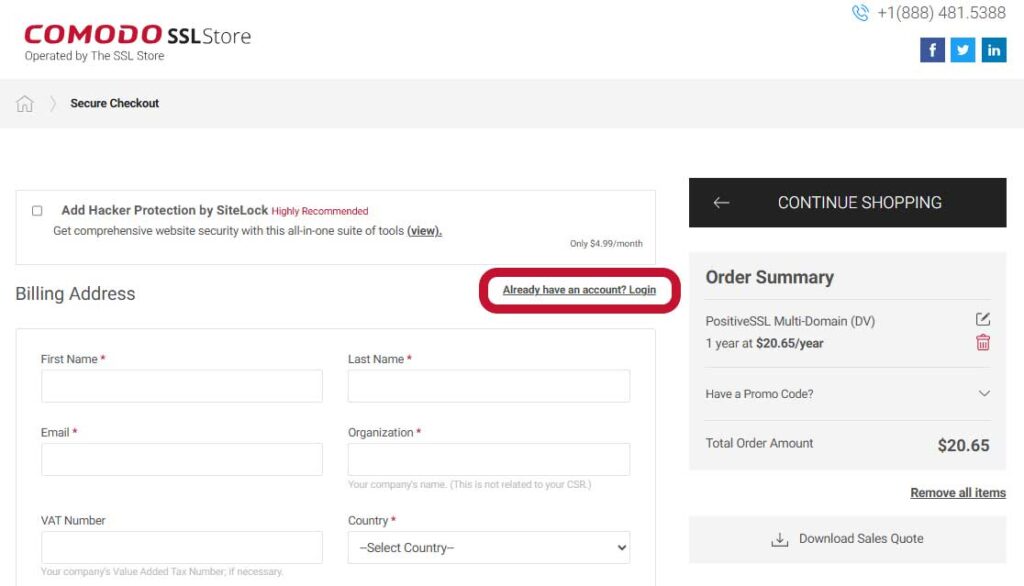The image size is (1024, 586).
Task: Open the Twitter social icon
Action: (x=963, y=50)
